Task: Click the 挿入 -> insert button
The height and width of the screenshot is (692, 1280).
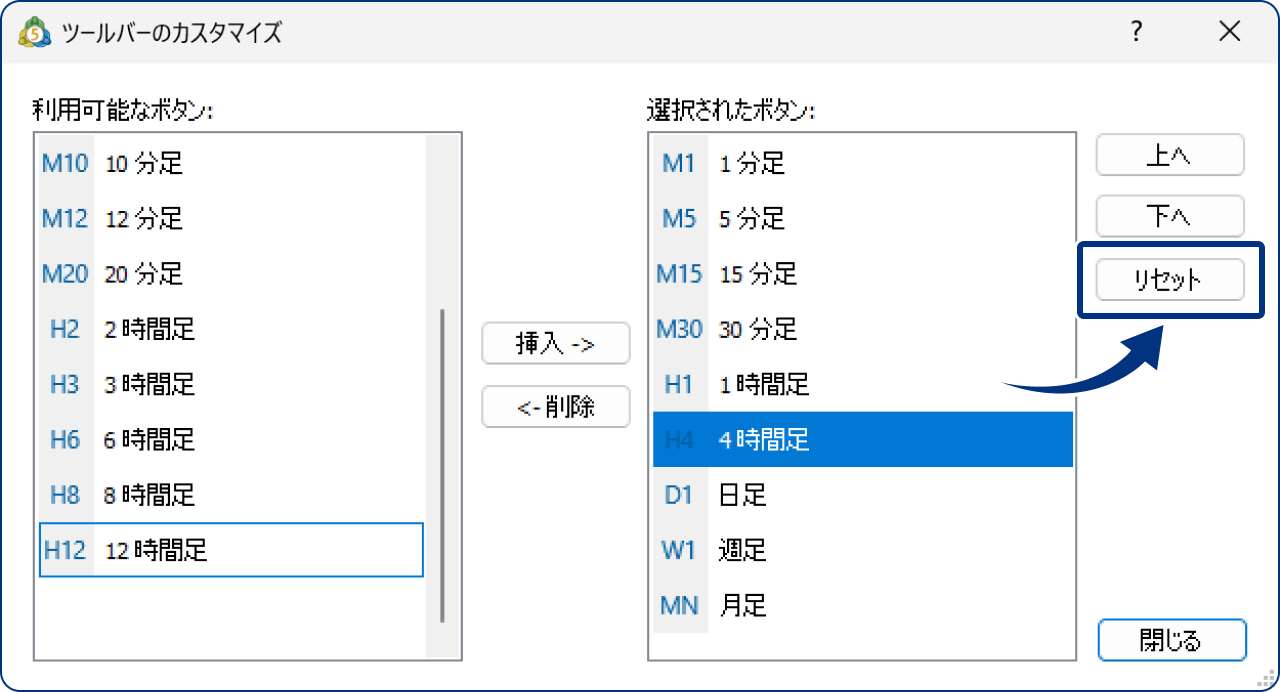Action: pos(556,343)
